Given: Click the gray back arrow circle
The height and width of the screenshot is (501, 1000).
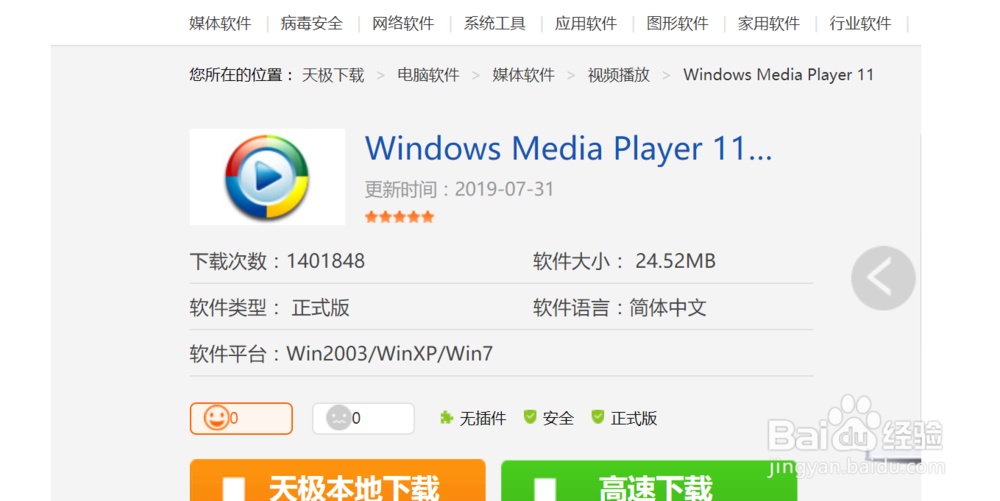Looking at the screenshot, I should 883,278.
